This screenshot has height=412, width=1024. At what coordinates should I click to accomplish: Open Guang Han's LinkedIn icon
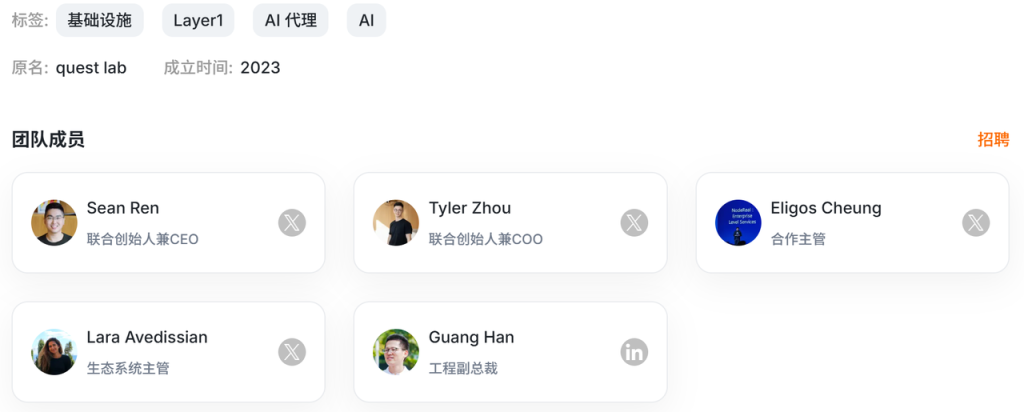coord(634,352)
